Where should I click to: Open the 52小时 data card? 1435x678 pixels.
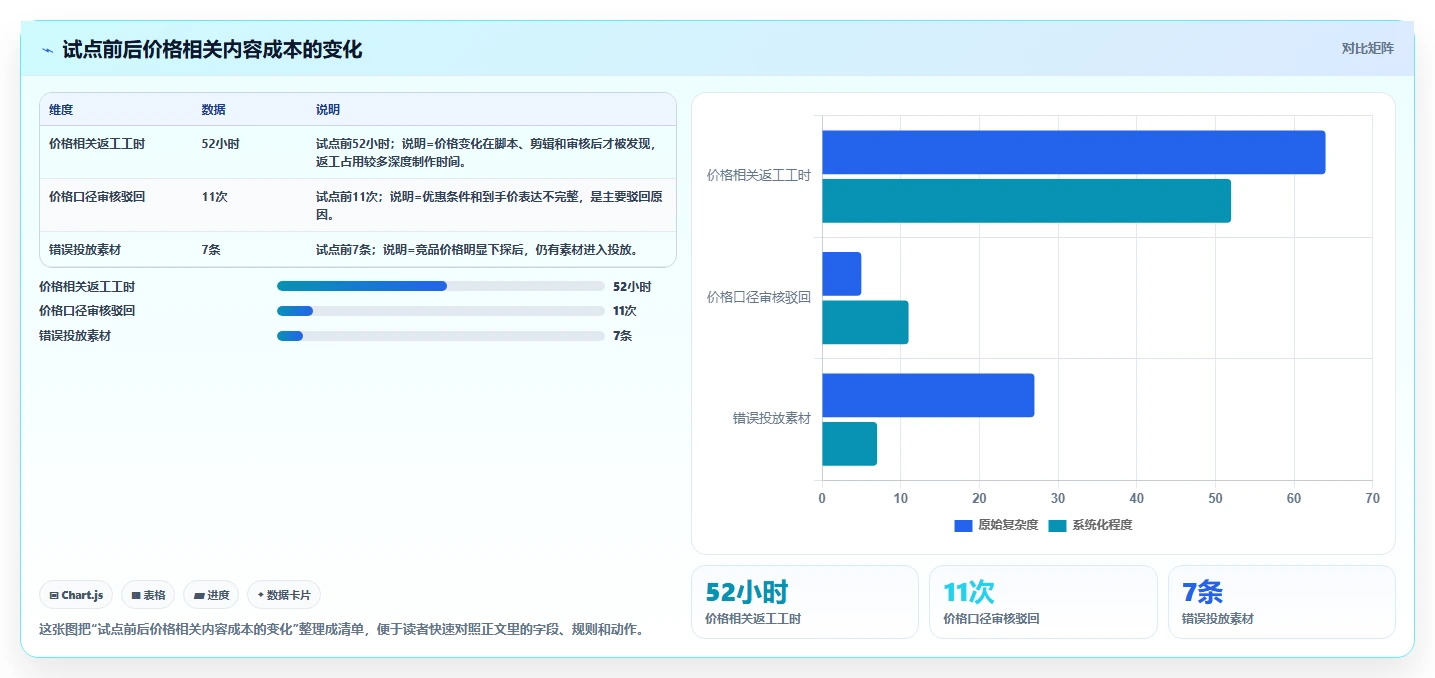805,602
